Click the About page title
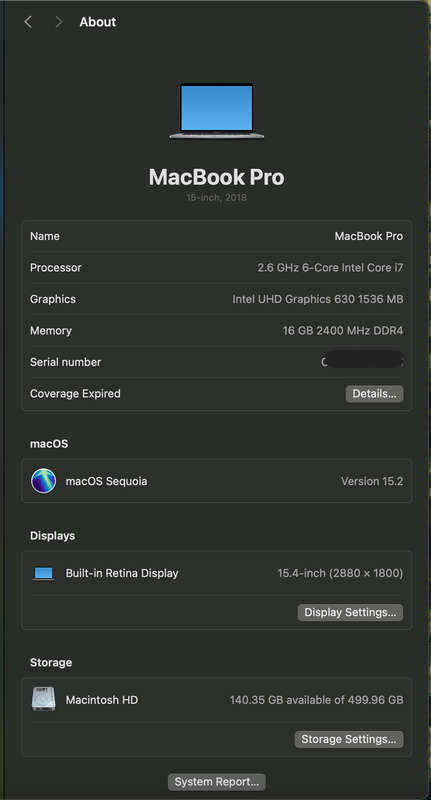This screenshot has height=800, width=431. [x=97, y=22]
